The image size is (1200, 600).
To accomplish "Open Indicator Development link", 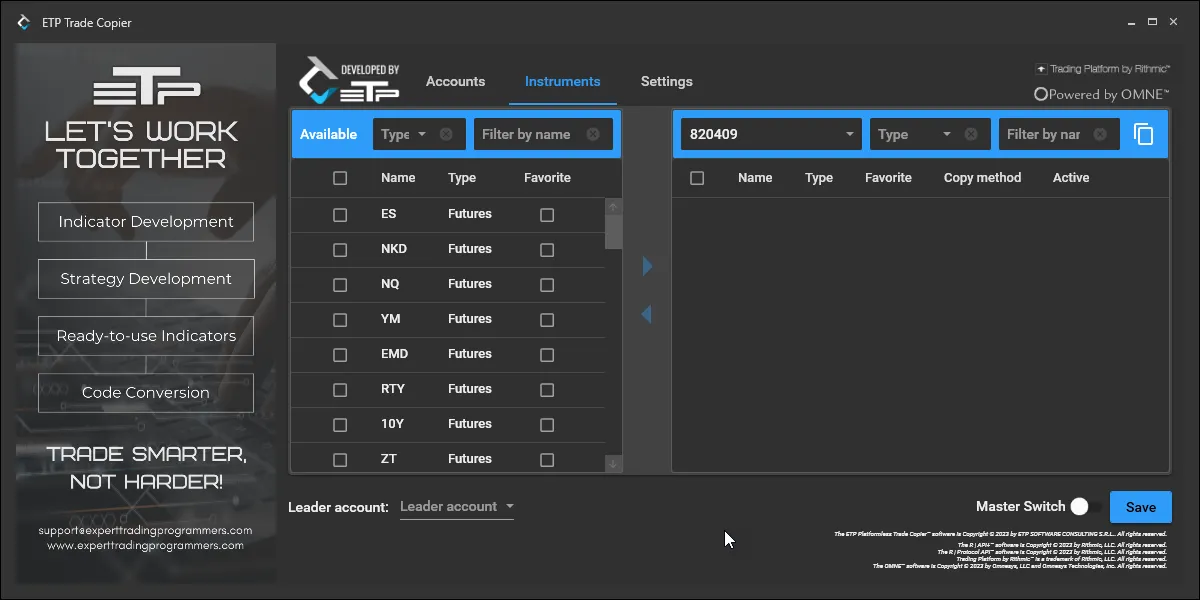I will point(146,222).
